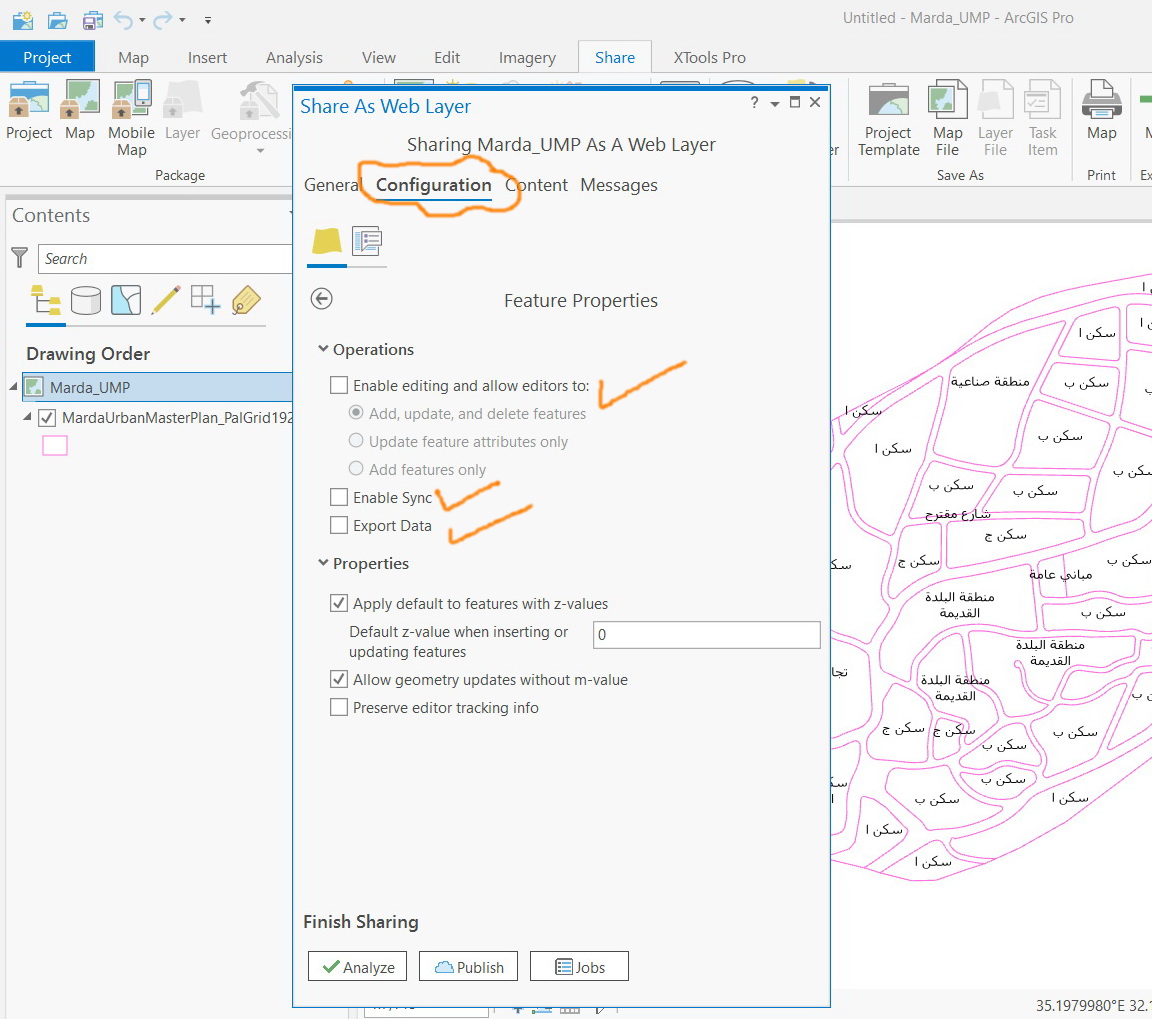This screenshot has height=1019, width=1152.
Task: Click the New Project icon in quick access toolbar
Action: [24, 20]
